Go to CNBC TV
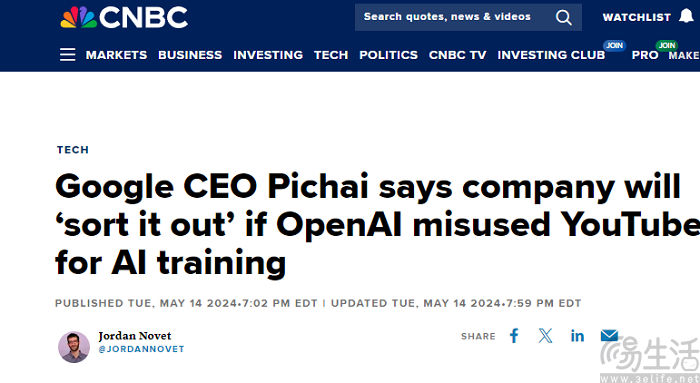 458,55
